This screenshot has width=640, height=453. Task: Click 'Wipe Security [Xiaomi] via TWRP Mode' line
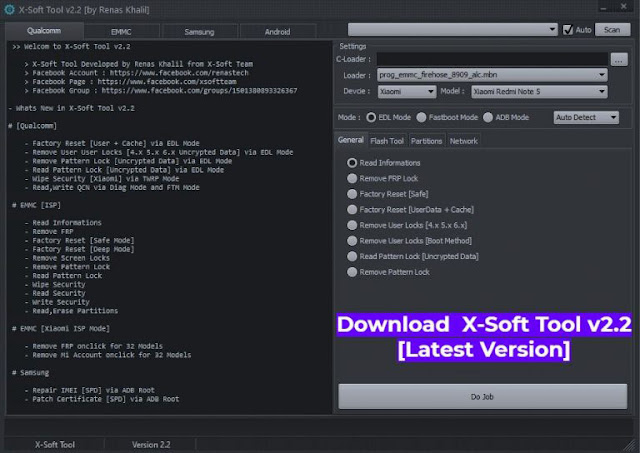102,179
